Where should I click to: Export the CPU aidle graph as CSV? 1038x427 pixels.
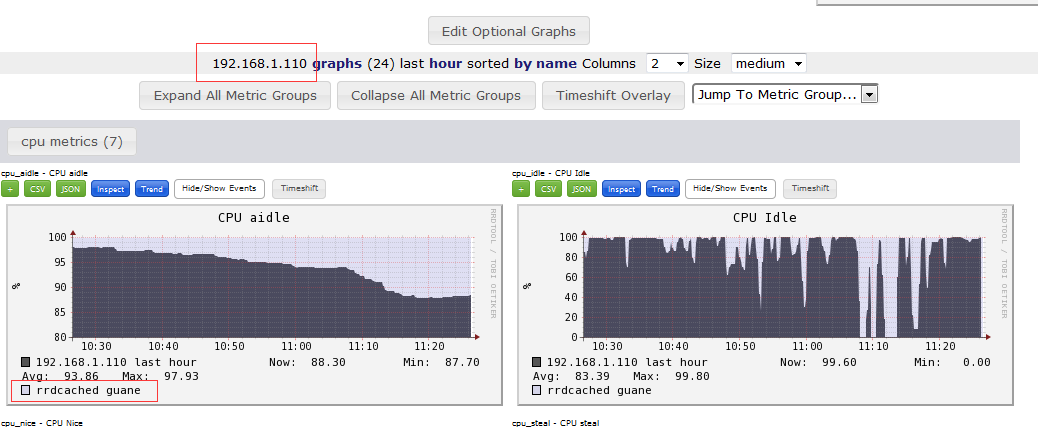tap(38, 189)
